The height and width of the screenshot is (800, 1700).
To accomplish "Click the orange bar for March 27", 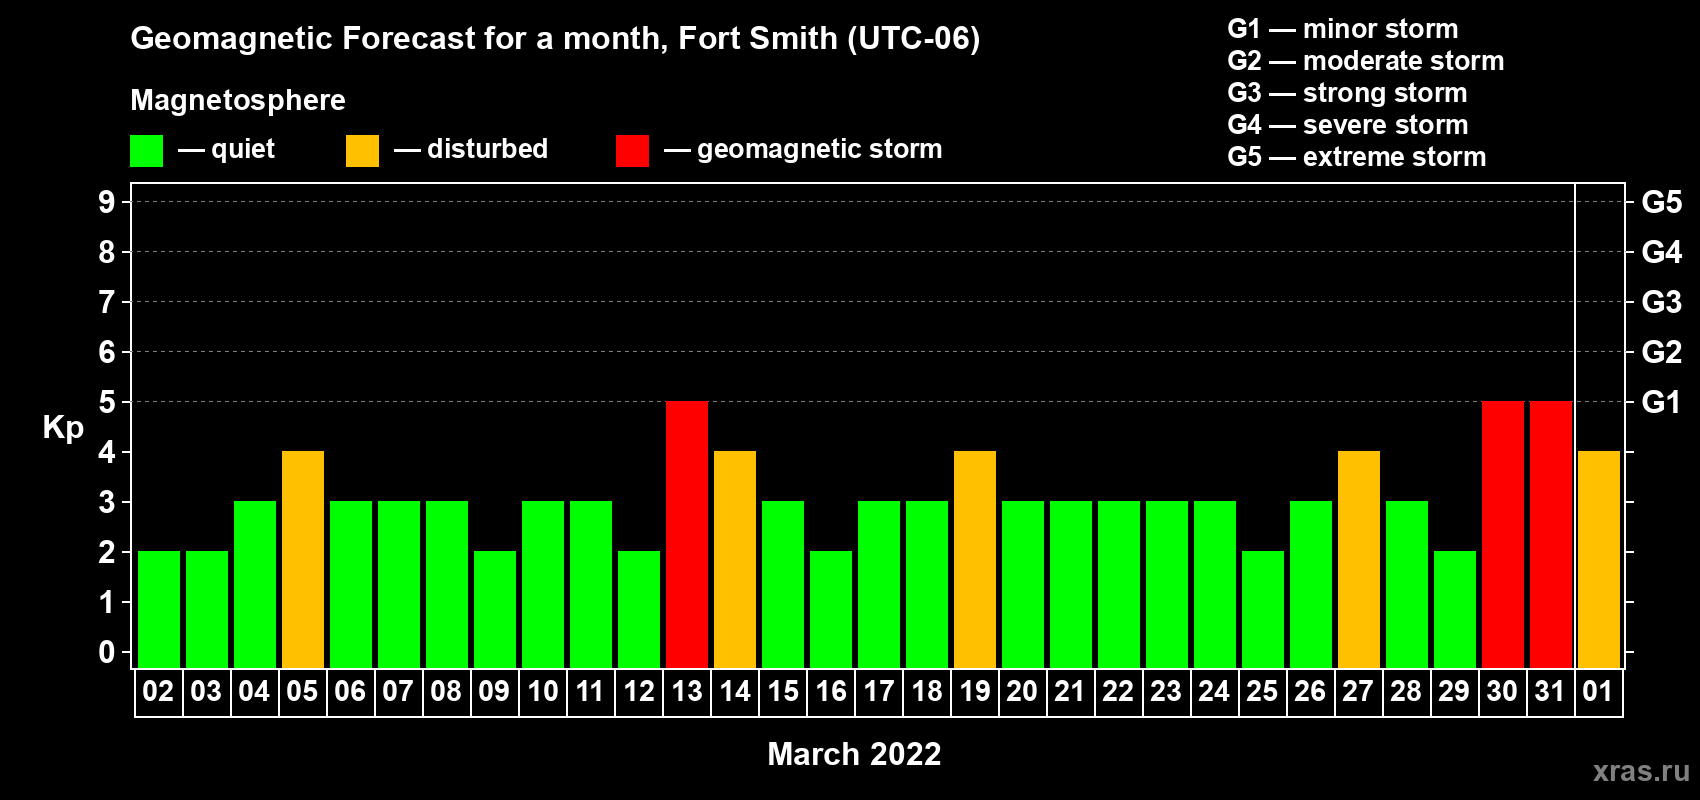I will pos(1358,559).
